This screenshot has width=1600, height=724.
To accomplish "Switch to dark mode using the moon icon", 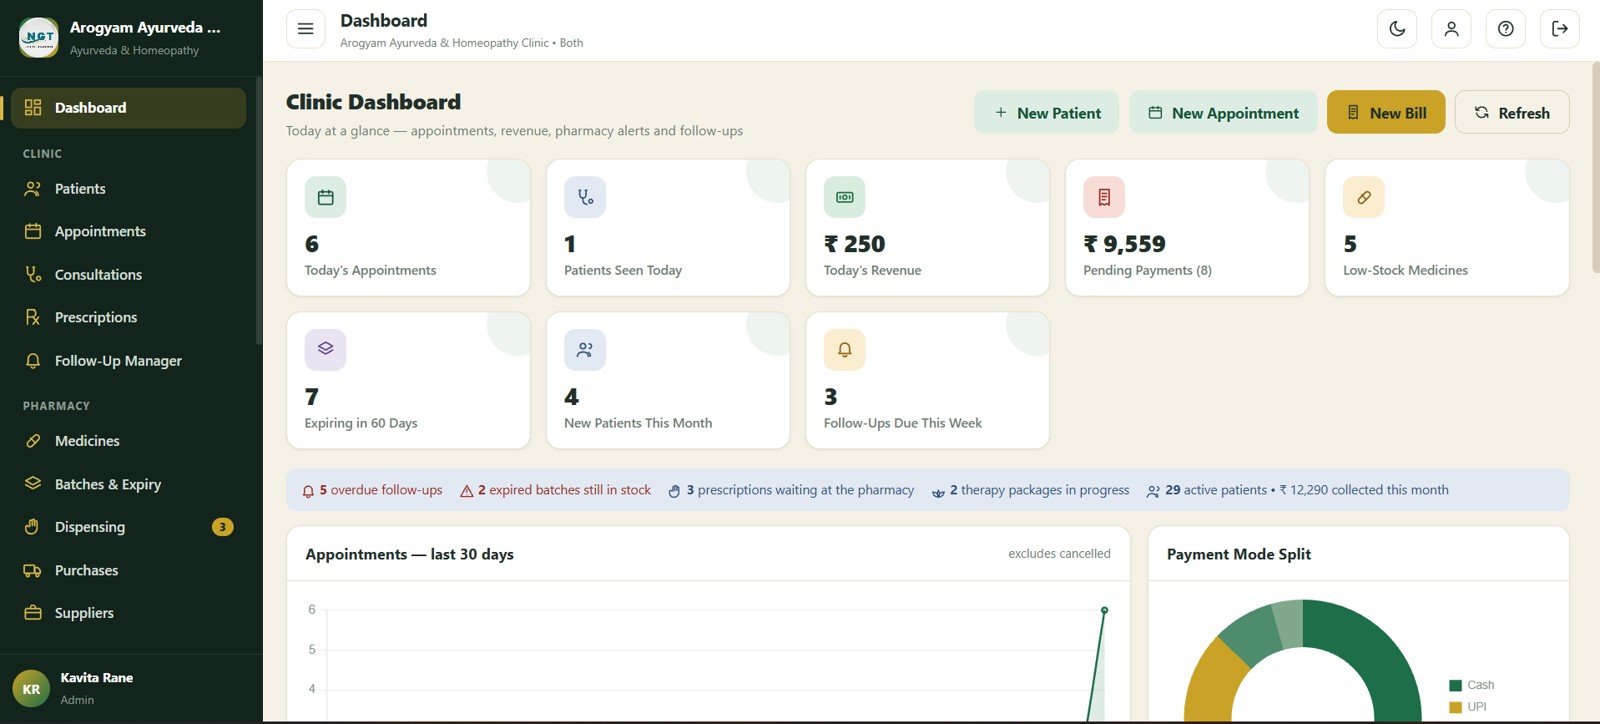I will pyautogui.click(x=1397, y=29).
